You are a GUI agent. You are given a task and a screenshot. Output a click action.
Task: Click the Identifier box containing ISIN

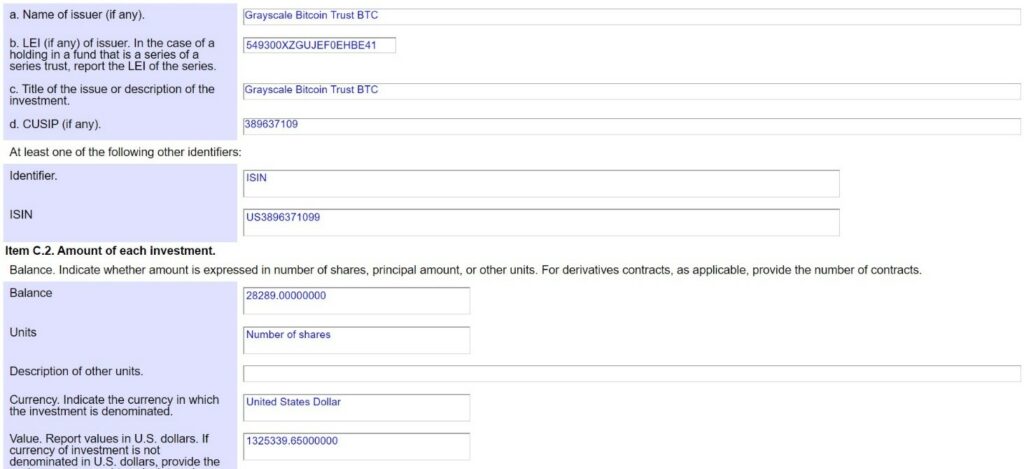541,184
